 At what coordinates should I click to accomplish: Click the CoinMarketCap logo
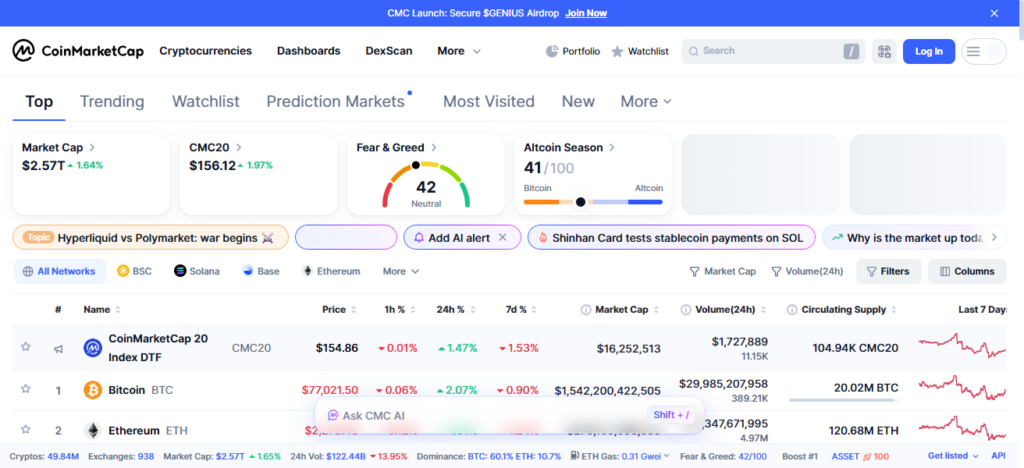click(x=78, y=51)
